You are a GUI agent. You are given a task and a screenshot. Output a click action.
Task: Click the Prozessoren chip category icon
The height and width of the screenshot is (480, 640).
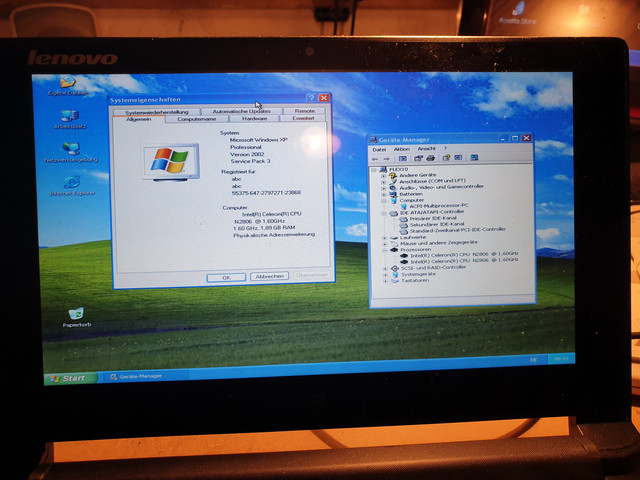[394, 249]
